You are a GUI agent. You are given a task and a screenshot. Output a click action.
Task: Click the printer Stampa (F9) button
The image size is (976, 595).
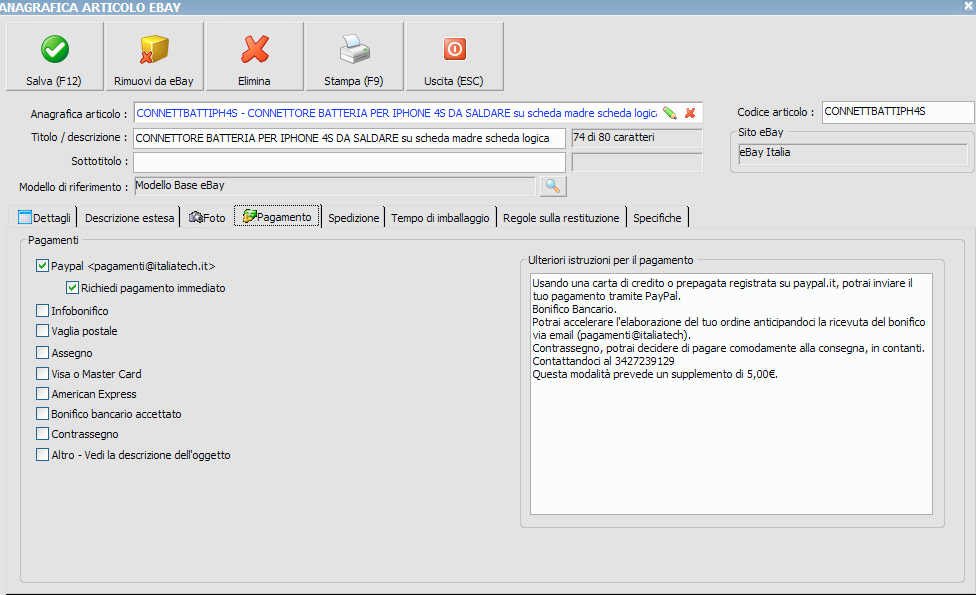point(354,57)
